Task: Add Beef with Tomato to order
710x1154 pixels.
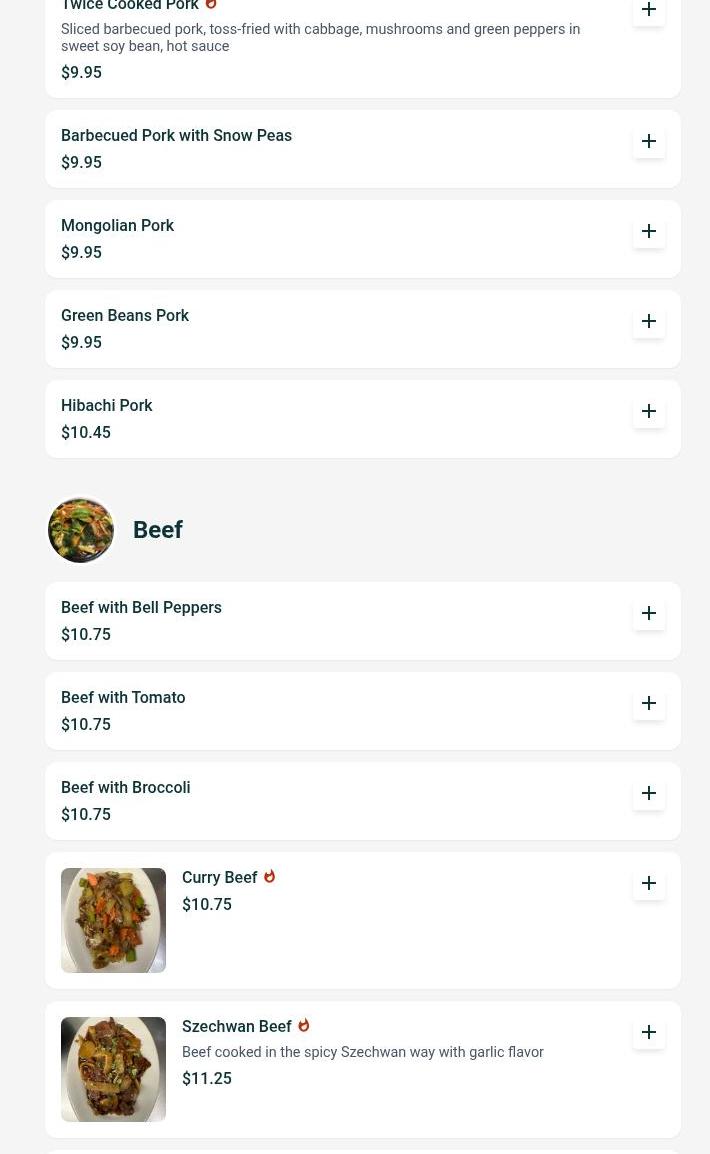Action: [x=648, y=703]
